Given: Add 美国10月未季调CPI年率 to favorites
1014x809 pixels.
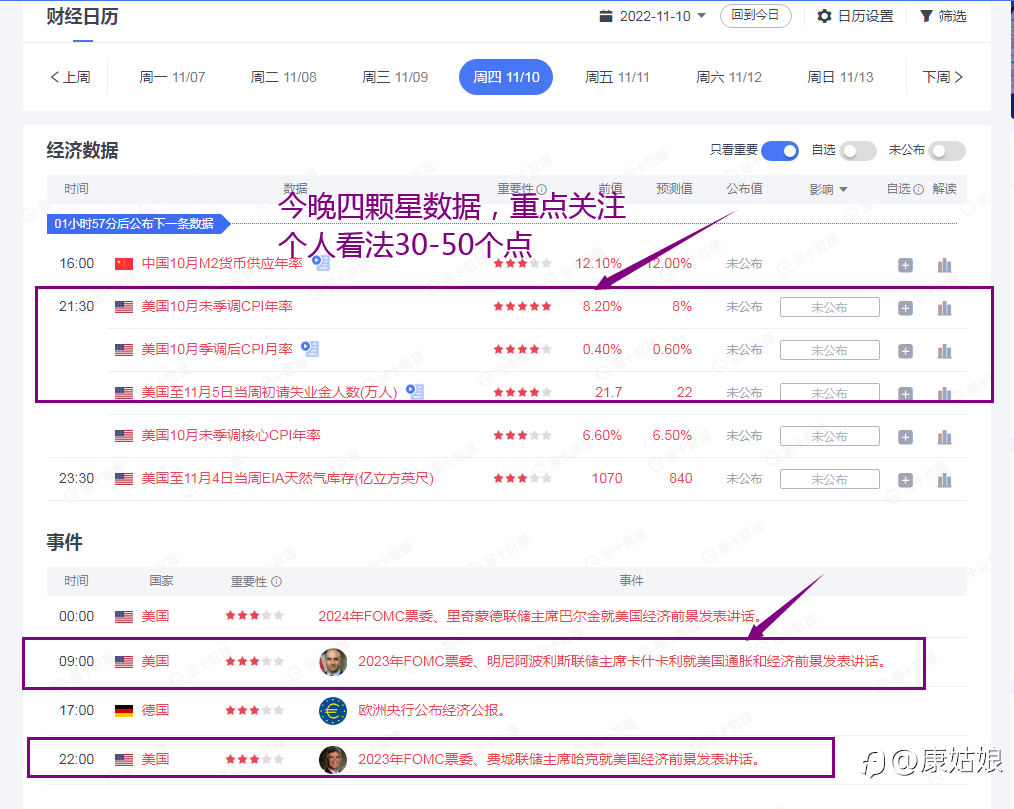Looking at the screenshot, I should point(905,308).
